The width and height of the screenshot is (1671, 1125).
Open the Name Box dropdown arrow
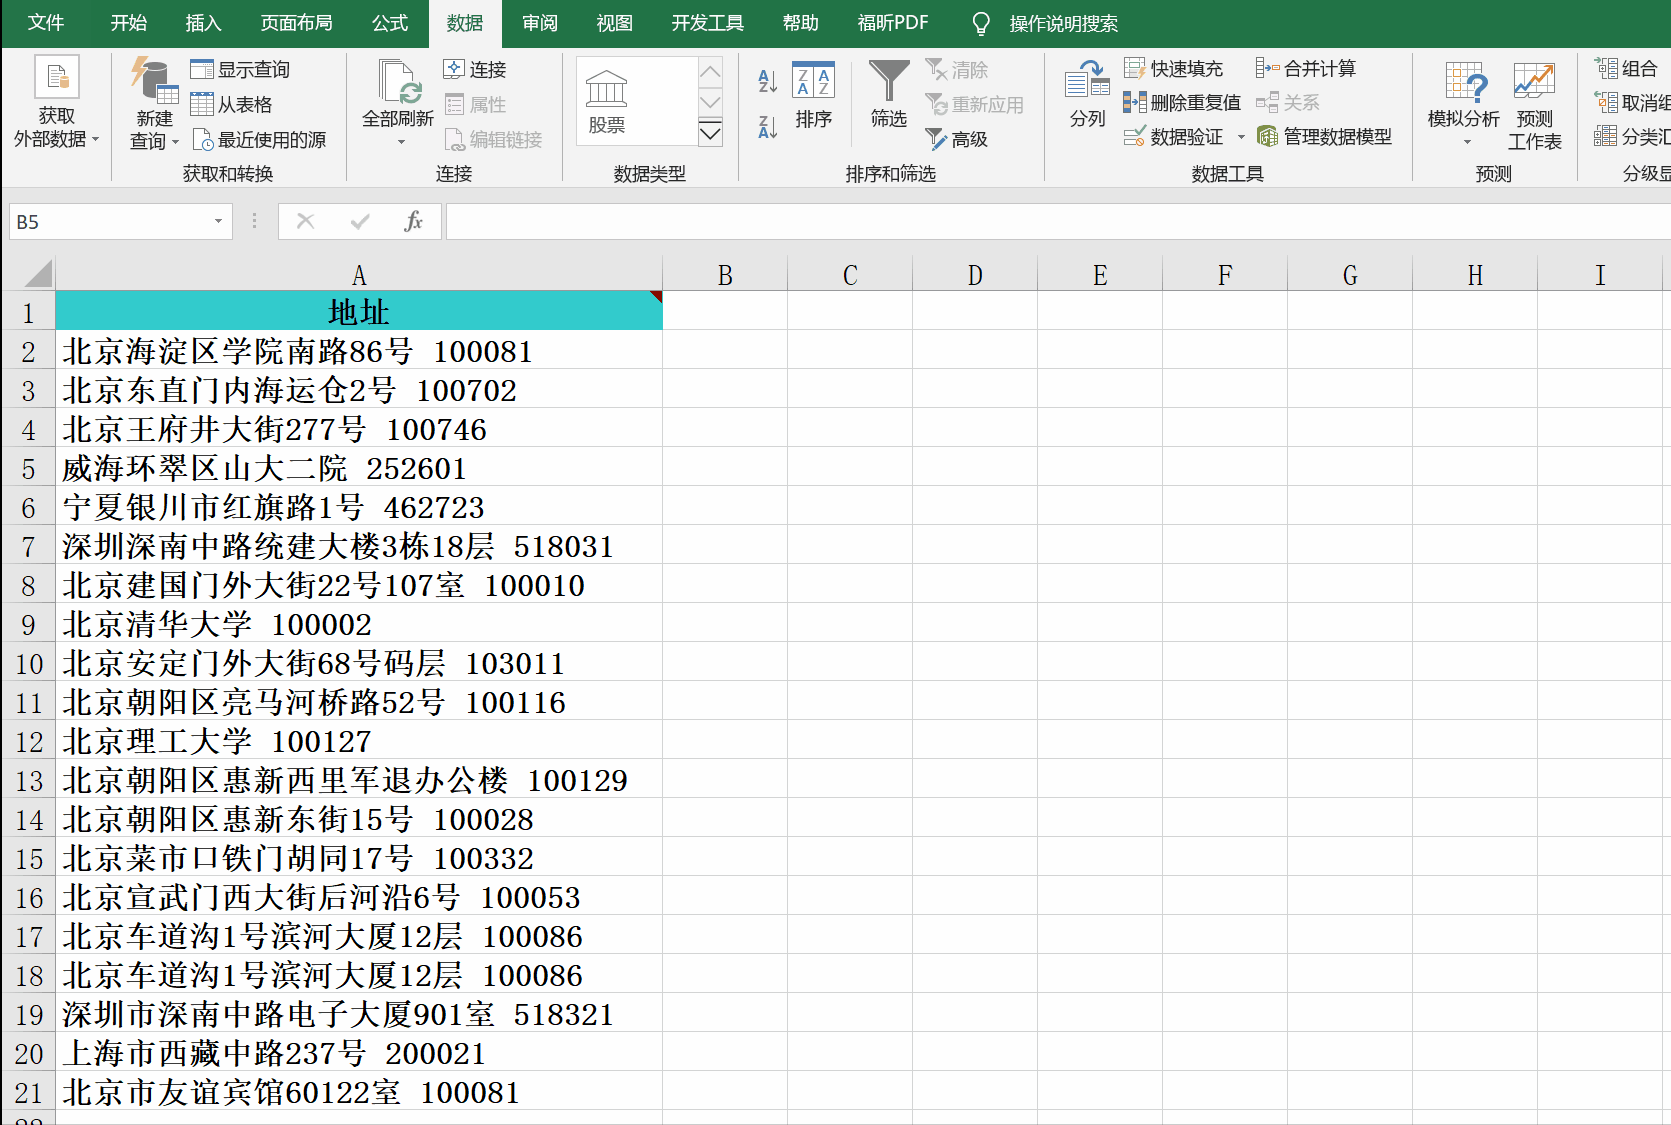(218, 221)
